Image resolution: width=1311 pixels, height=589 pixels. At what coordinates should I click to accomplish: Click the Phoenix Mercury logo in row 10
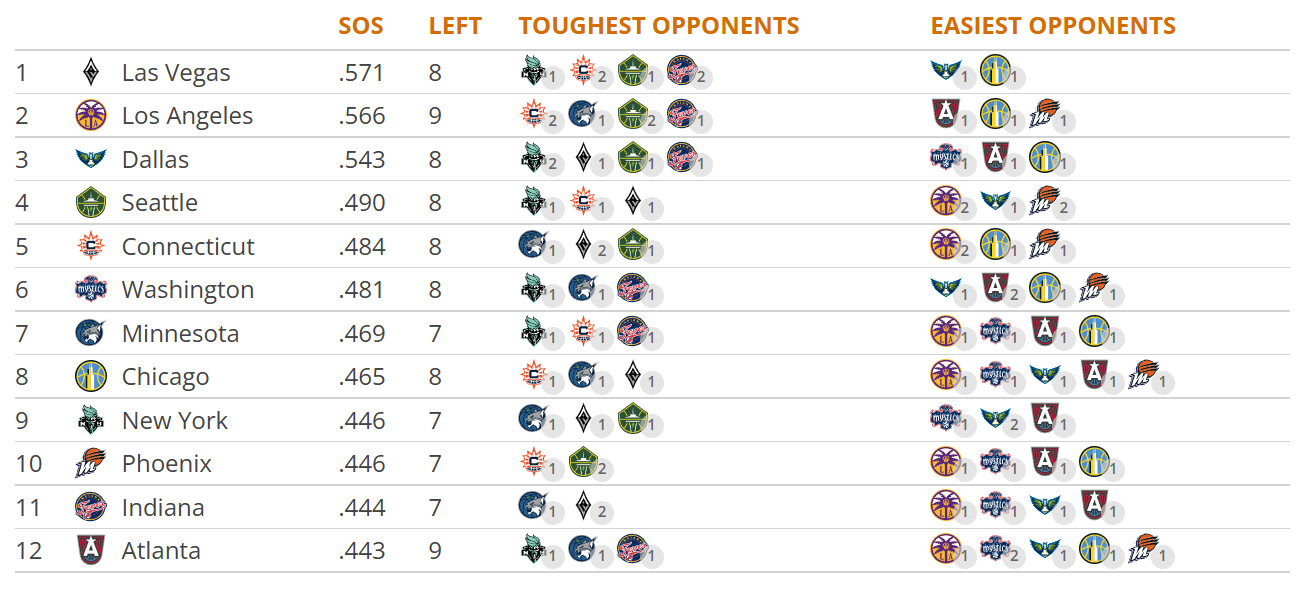click(x=91, y=464)
